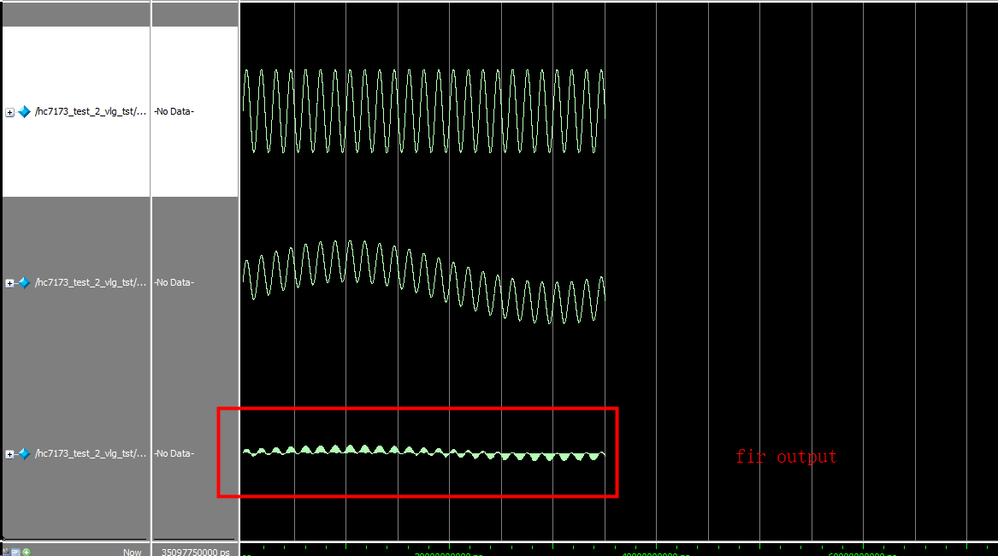
Task: Click the first signal's -No Data- value
Action: coord(174,111)
